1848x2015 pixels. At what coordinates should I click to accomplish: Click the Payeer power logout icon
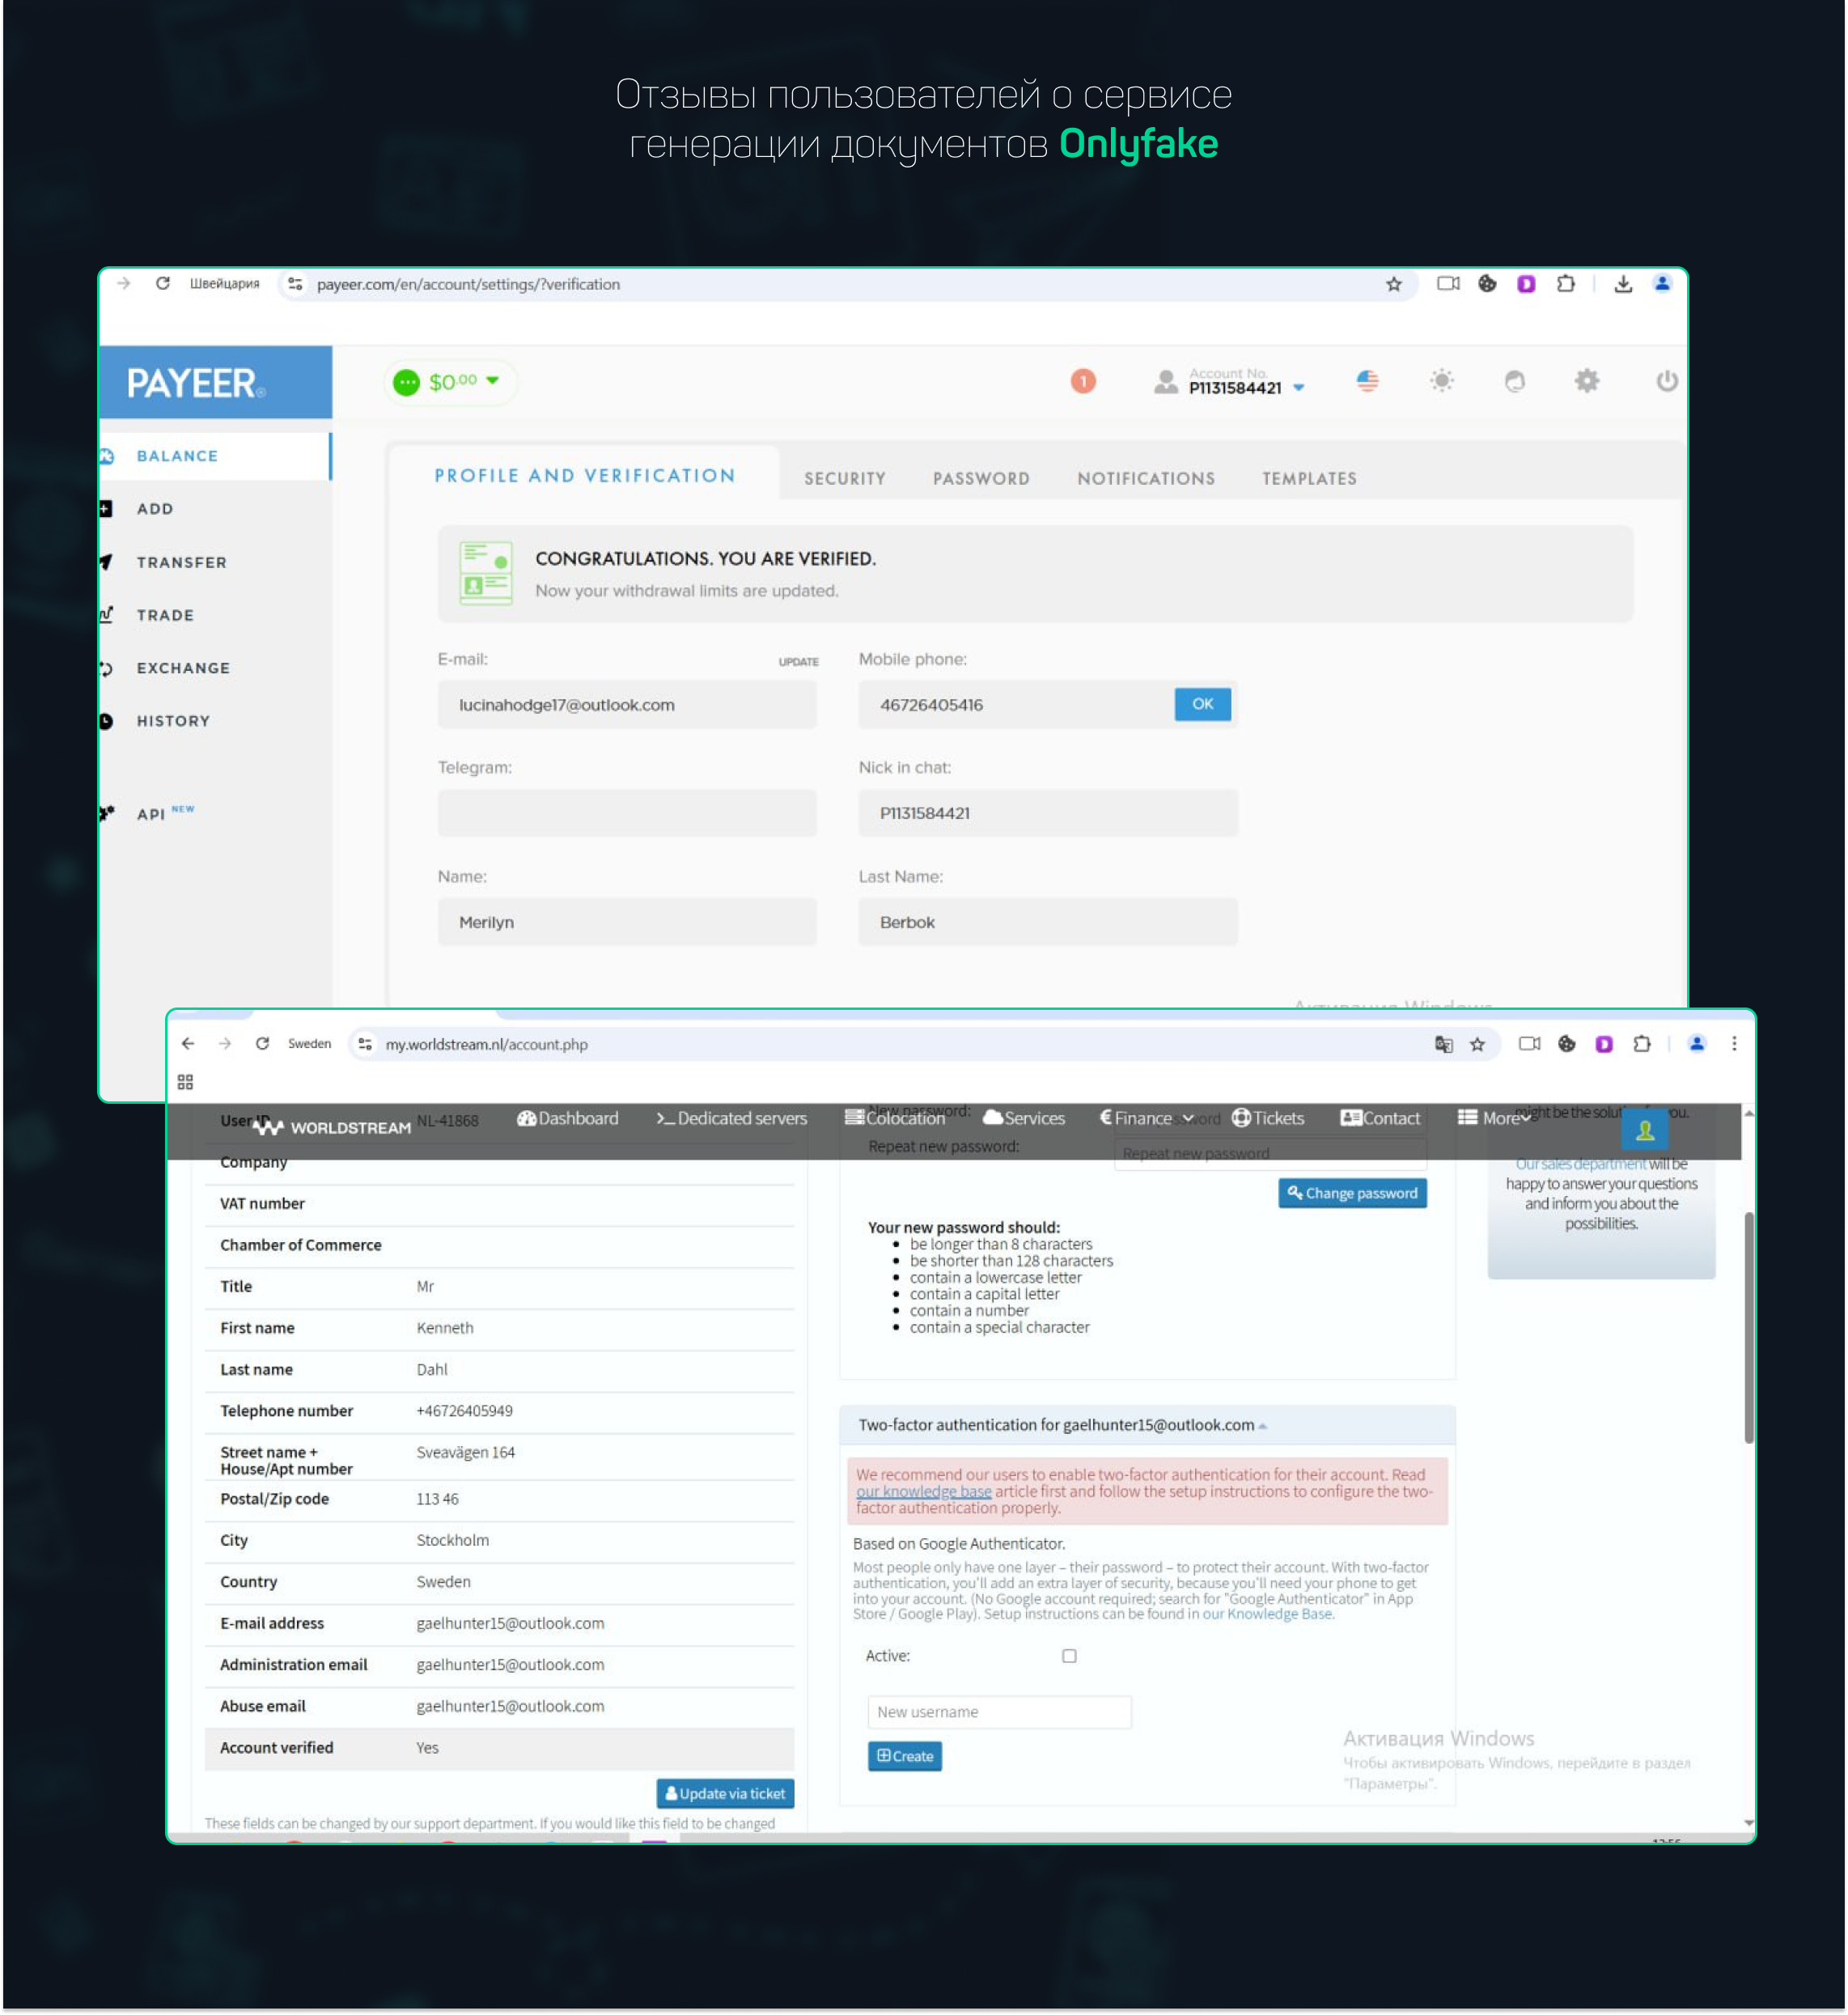point(1666,381)
